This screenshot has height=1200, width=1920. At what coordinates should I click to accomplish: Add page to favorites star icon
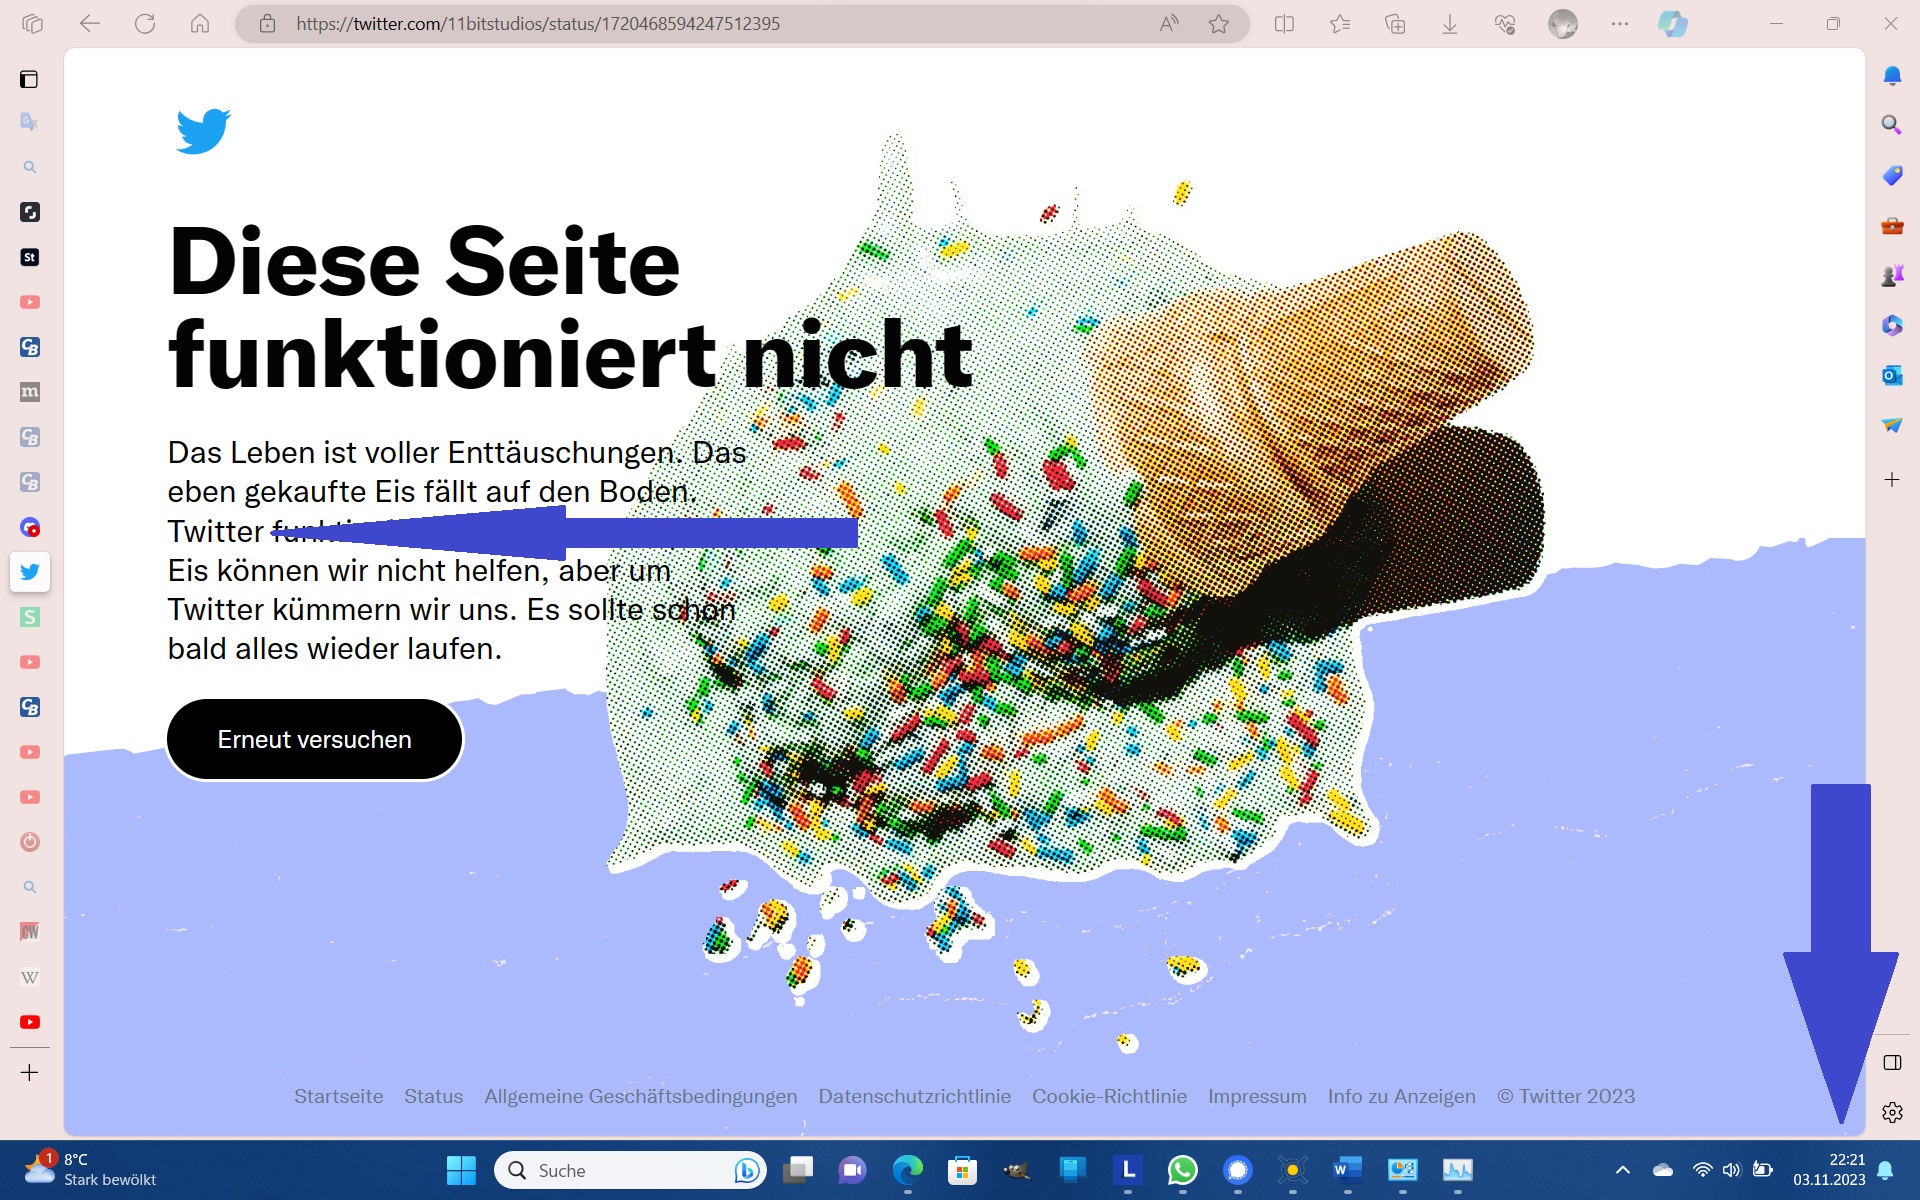[x=1218, y=24]
